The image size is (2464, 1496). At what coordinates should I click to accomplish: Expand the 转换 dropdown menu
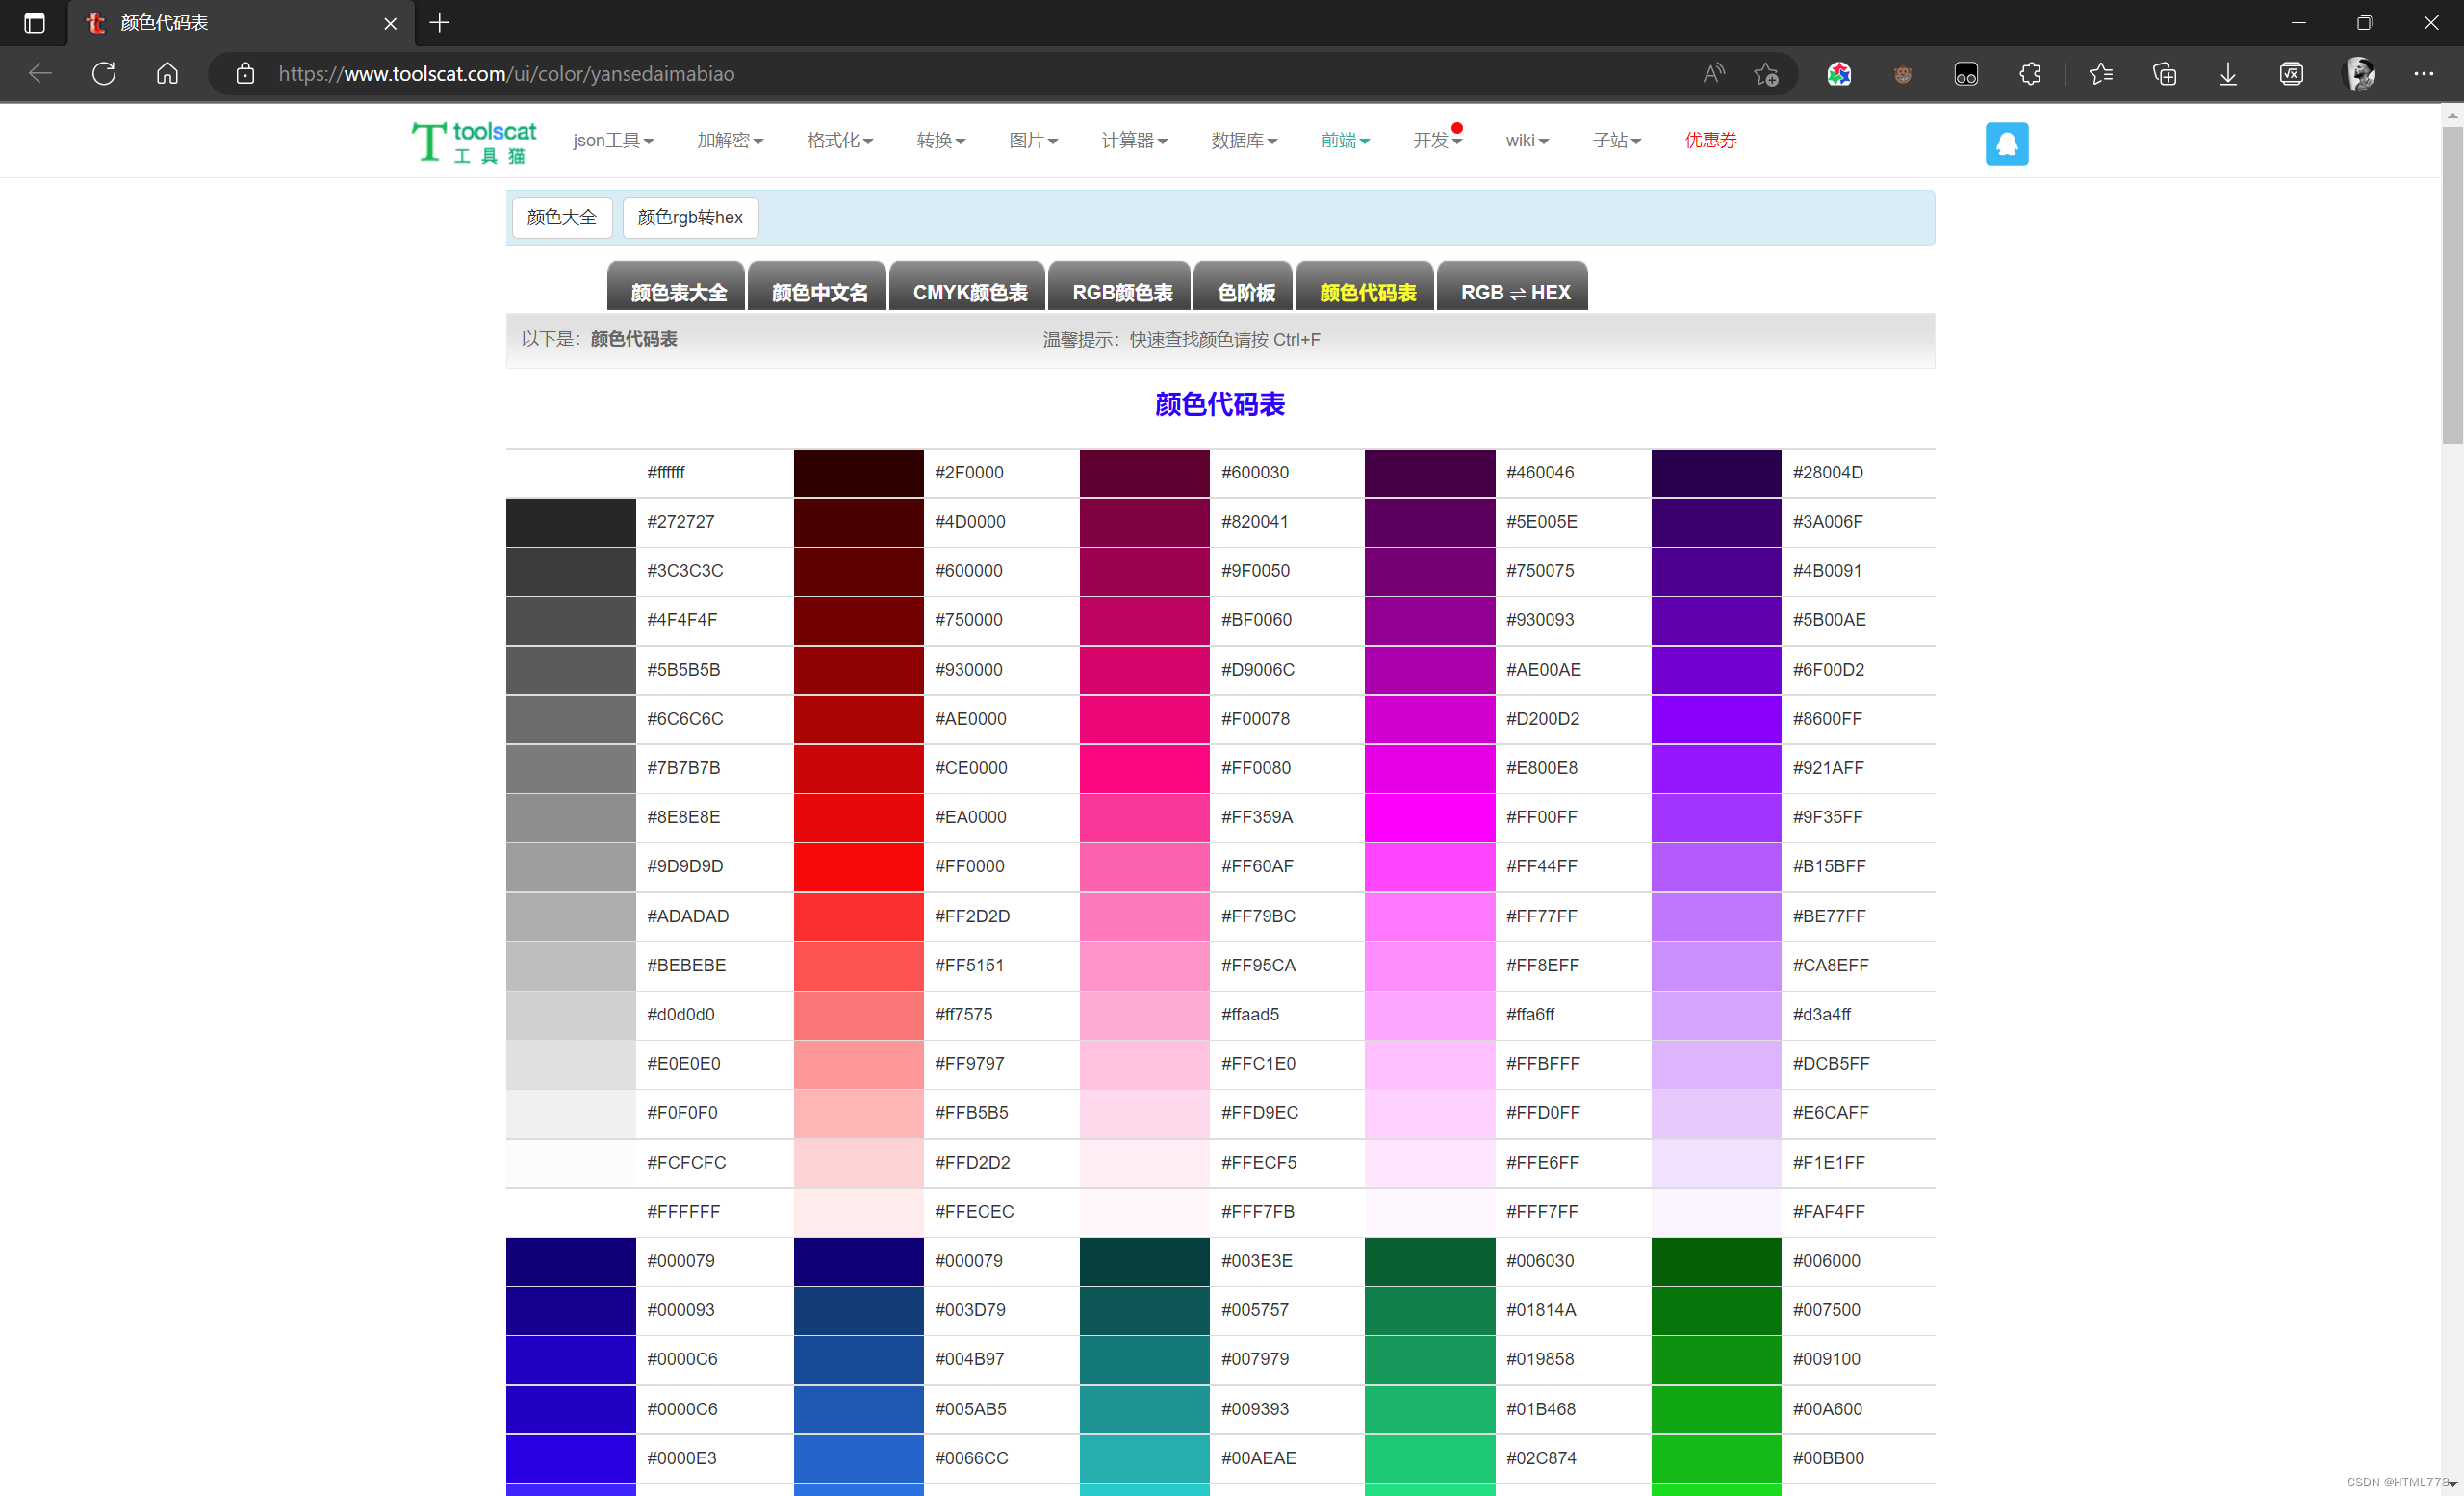[x=941, y=141]
